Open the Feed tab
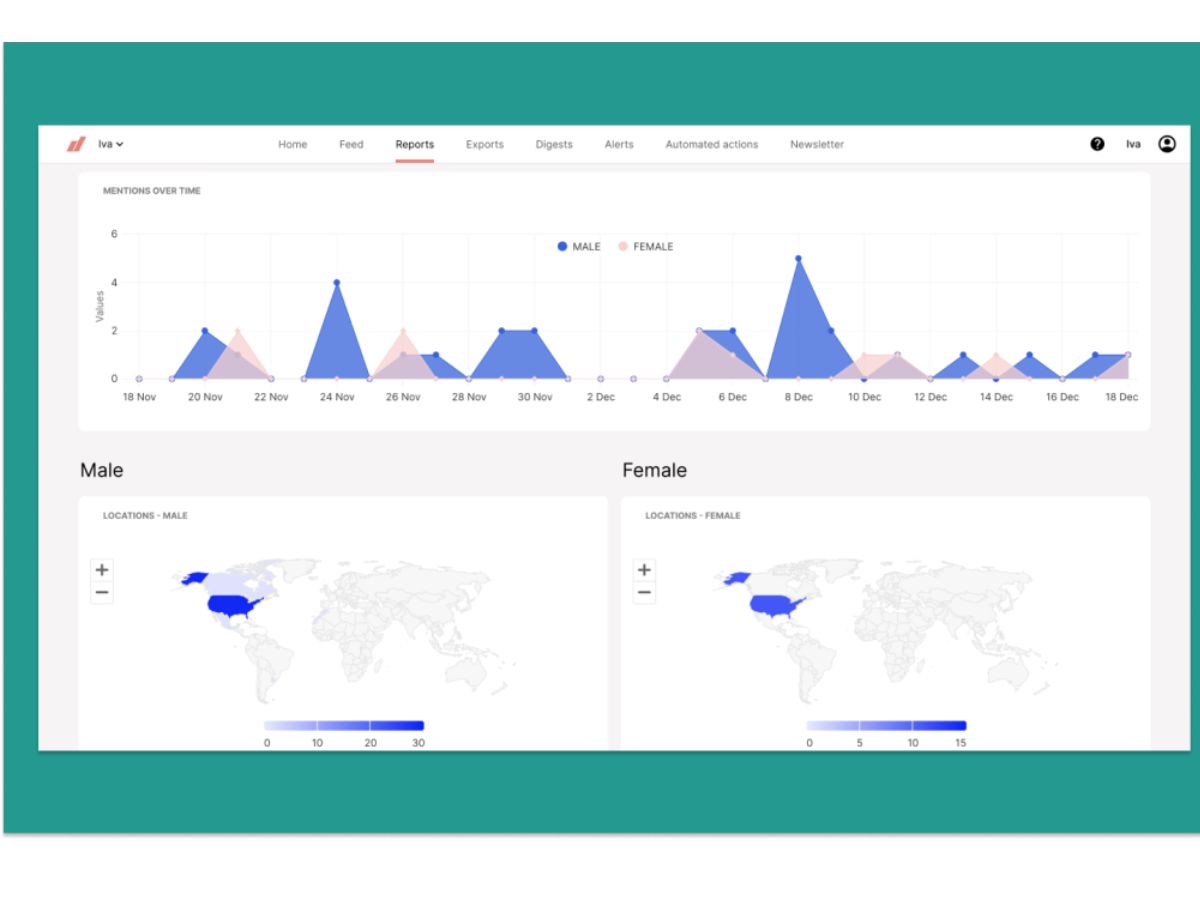Screen dimensions: 1200x900 (x=351, y=144)
